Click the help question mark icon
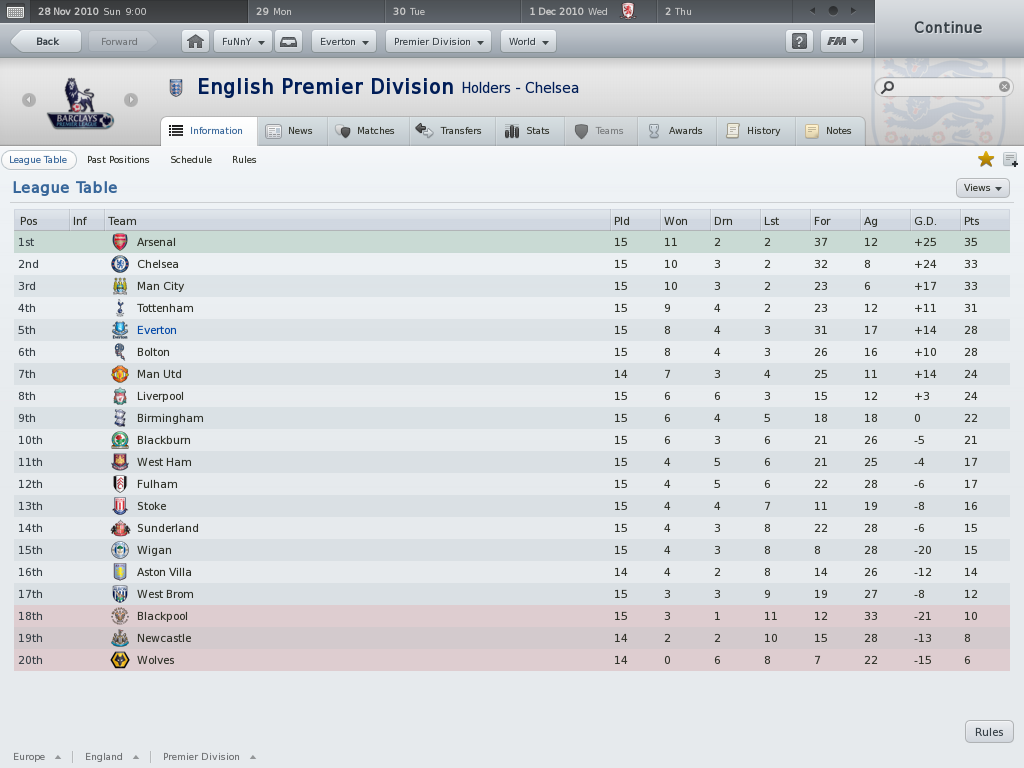The image size is (1024, 768). 799,42
